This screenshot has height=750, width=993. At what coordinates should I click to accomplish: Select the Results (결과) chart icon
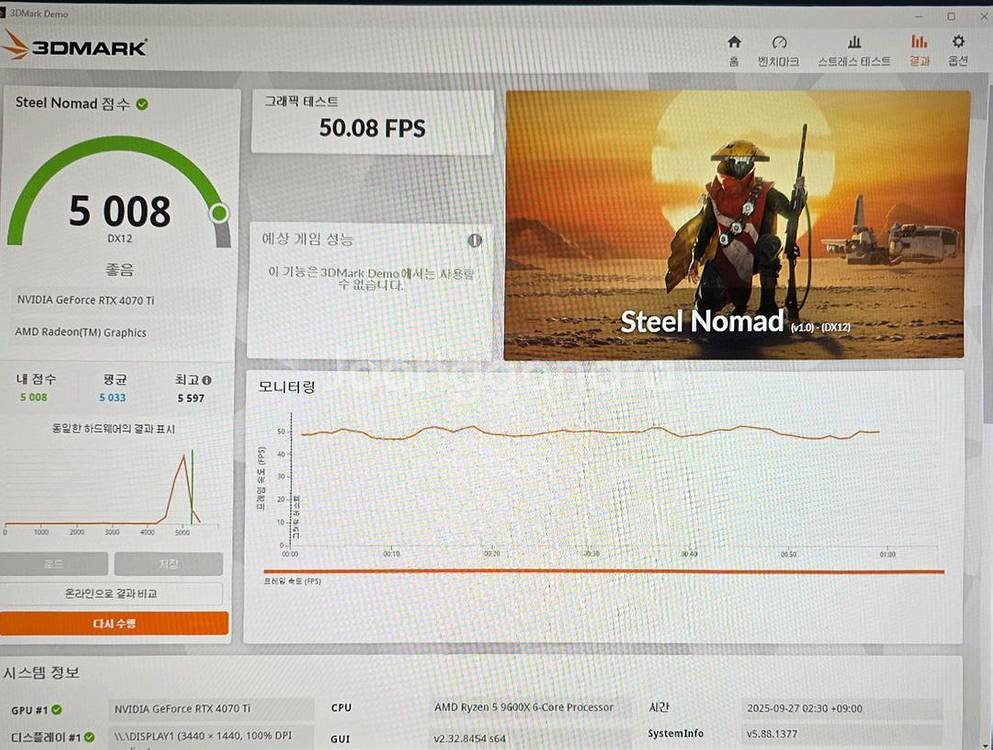point(918,42)
